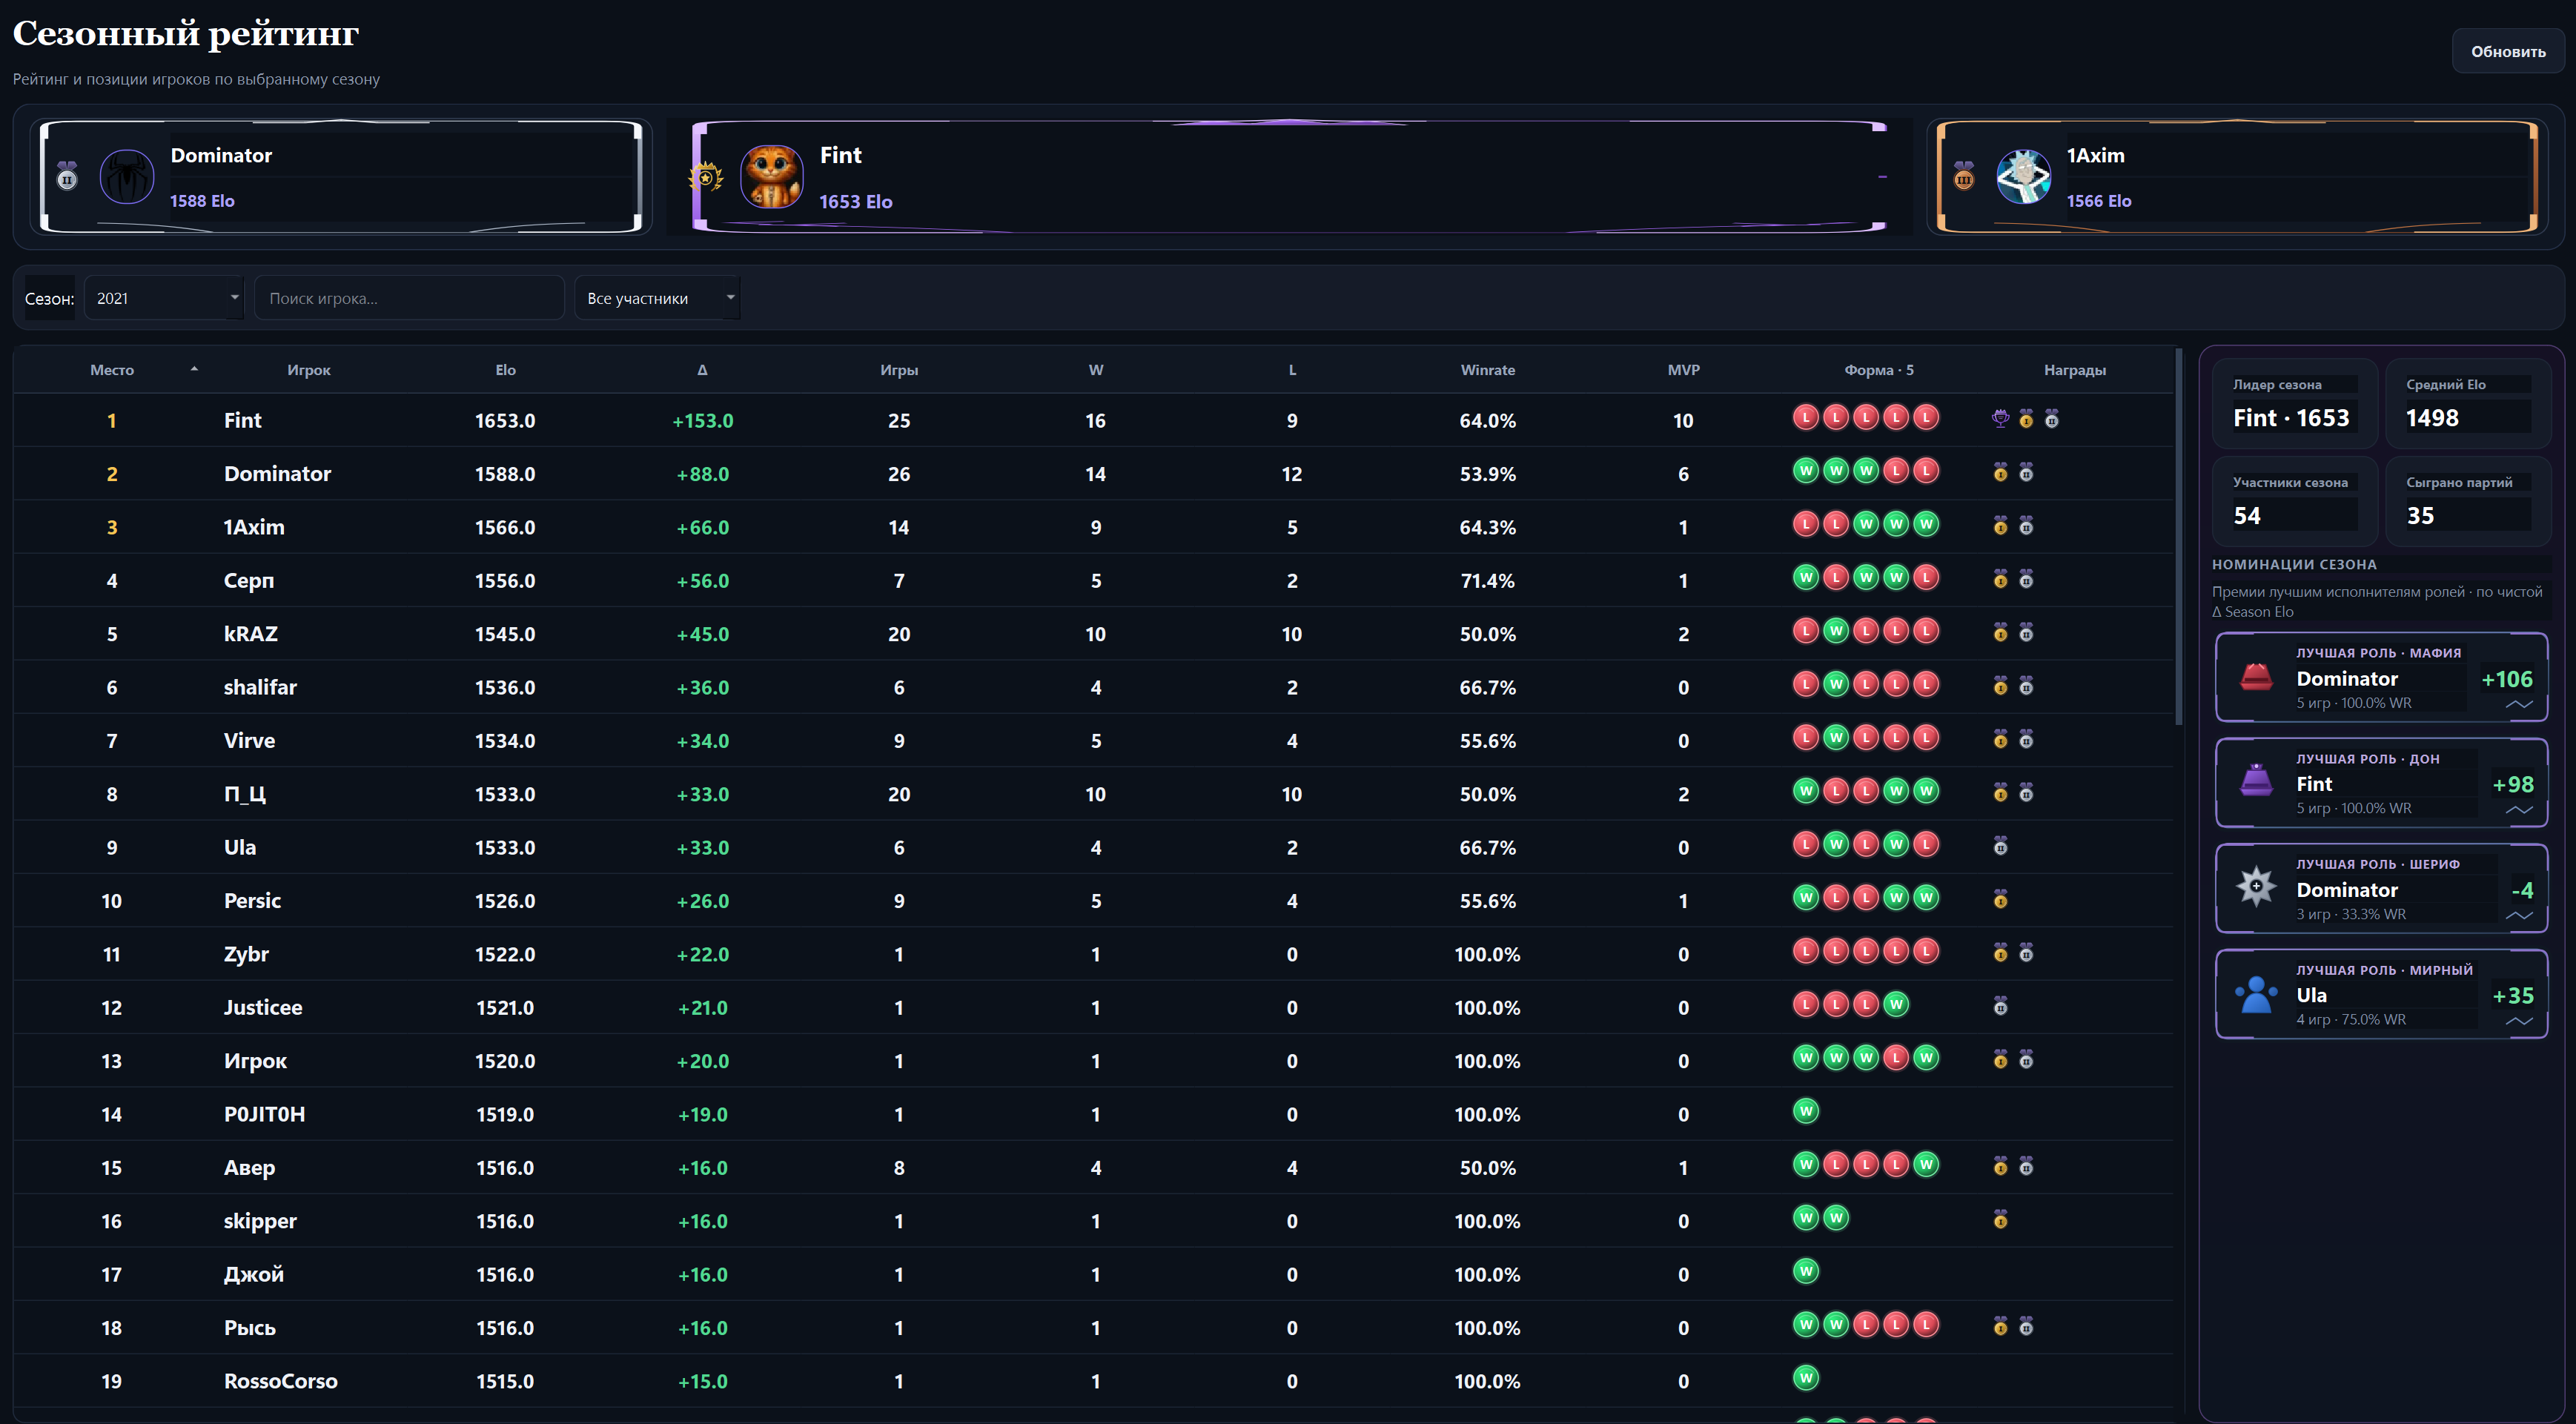The width and height of the screenshot is (2576, 1424).
Task: Click the gold I medal in Dominator's table row
Action: click(x=2000, y=472)
